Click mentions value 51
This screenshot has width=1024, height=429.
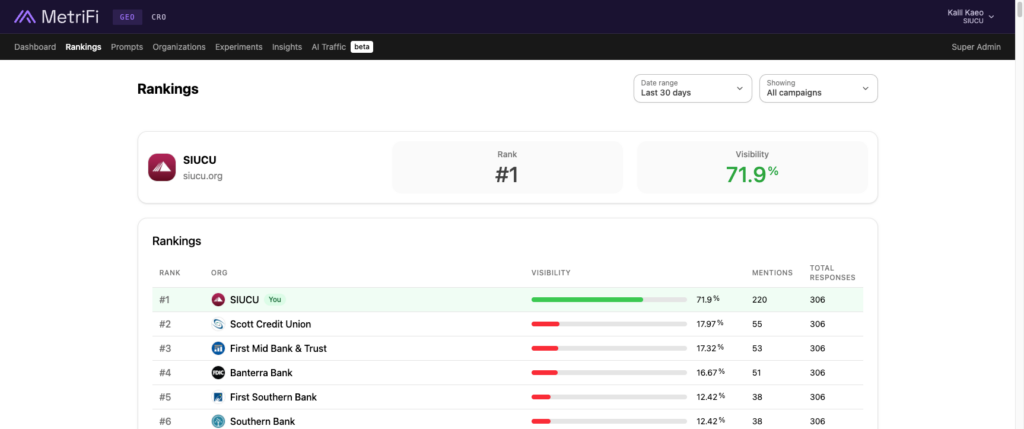click(x=757, y=373)
